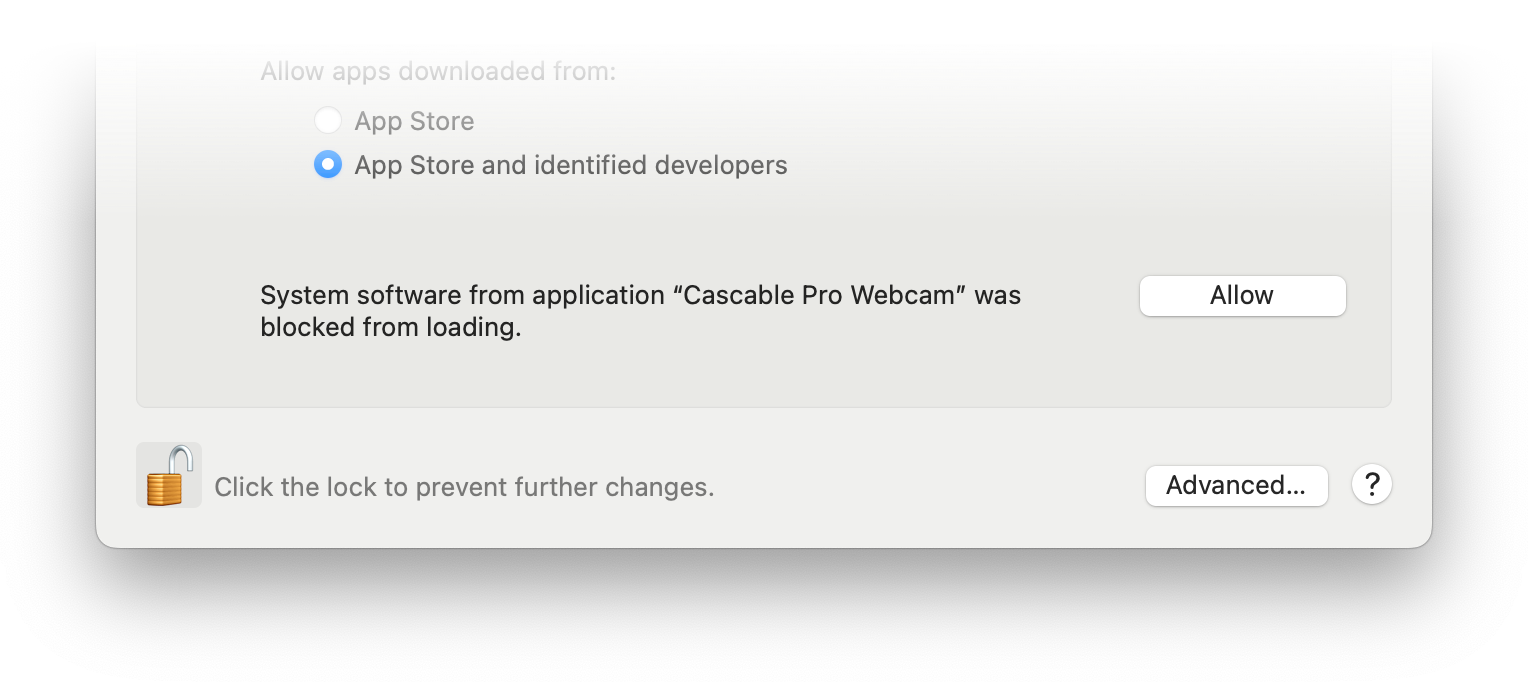Click the open padlock icon
This screenshot has width=1528, height=682.
click(x=169, y=475)
